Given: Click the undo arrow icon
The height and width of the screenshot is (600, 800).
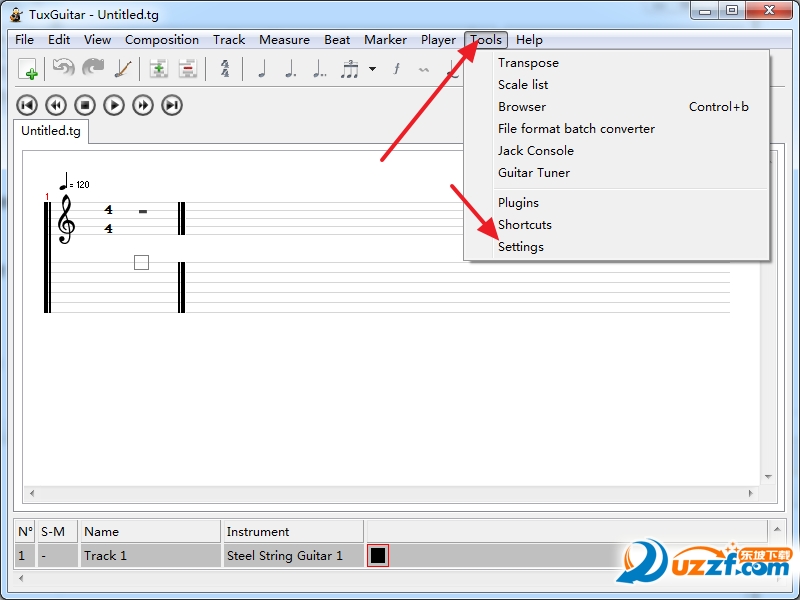Looking at the screenshot, I should click(64, 68).
